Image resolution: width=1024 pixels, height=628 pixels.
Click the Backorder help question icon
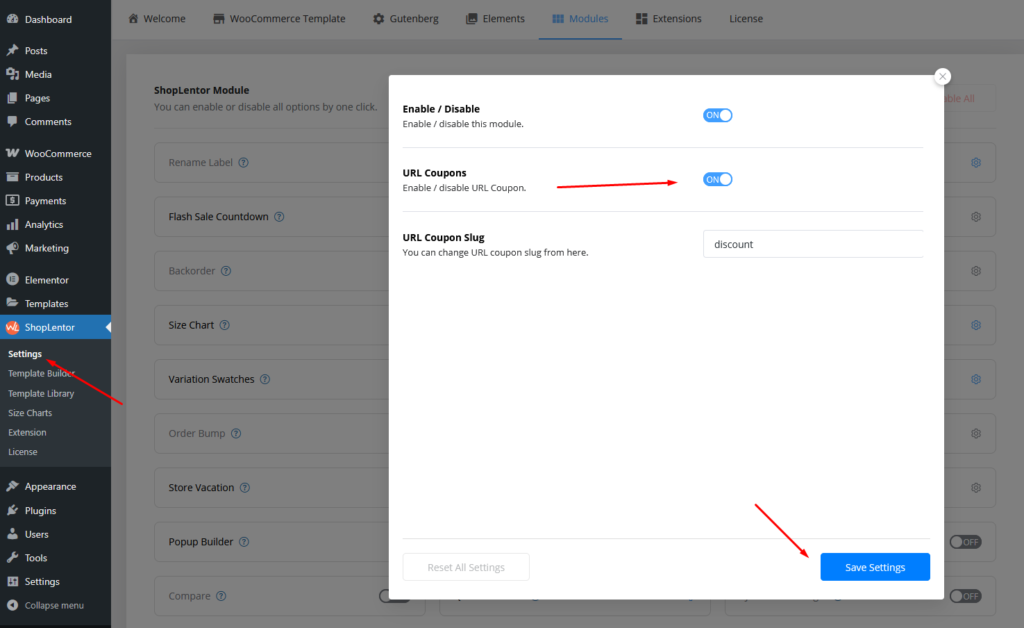point(226,271)
